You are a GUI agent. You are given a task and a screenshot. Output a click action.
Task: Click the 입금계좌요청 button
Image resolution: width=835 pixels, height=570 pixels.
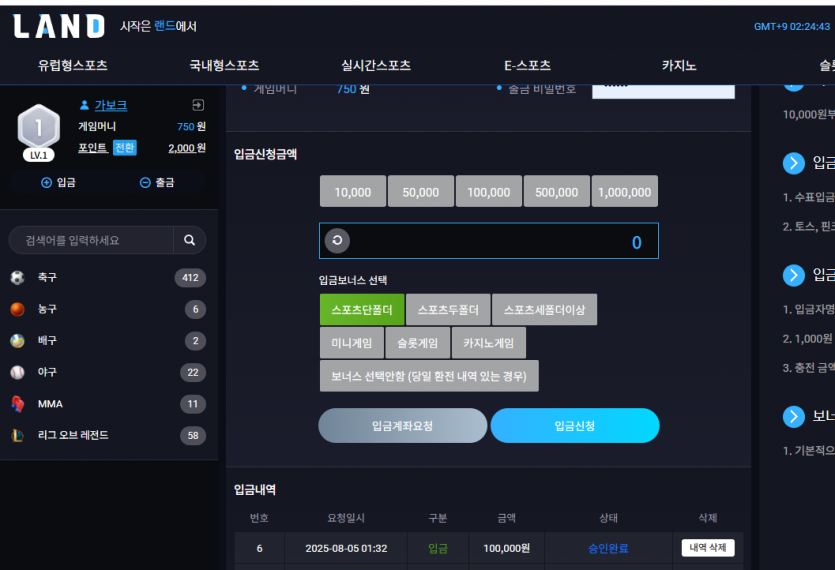coord(403,426)
